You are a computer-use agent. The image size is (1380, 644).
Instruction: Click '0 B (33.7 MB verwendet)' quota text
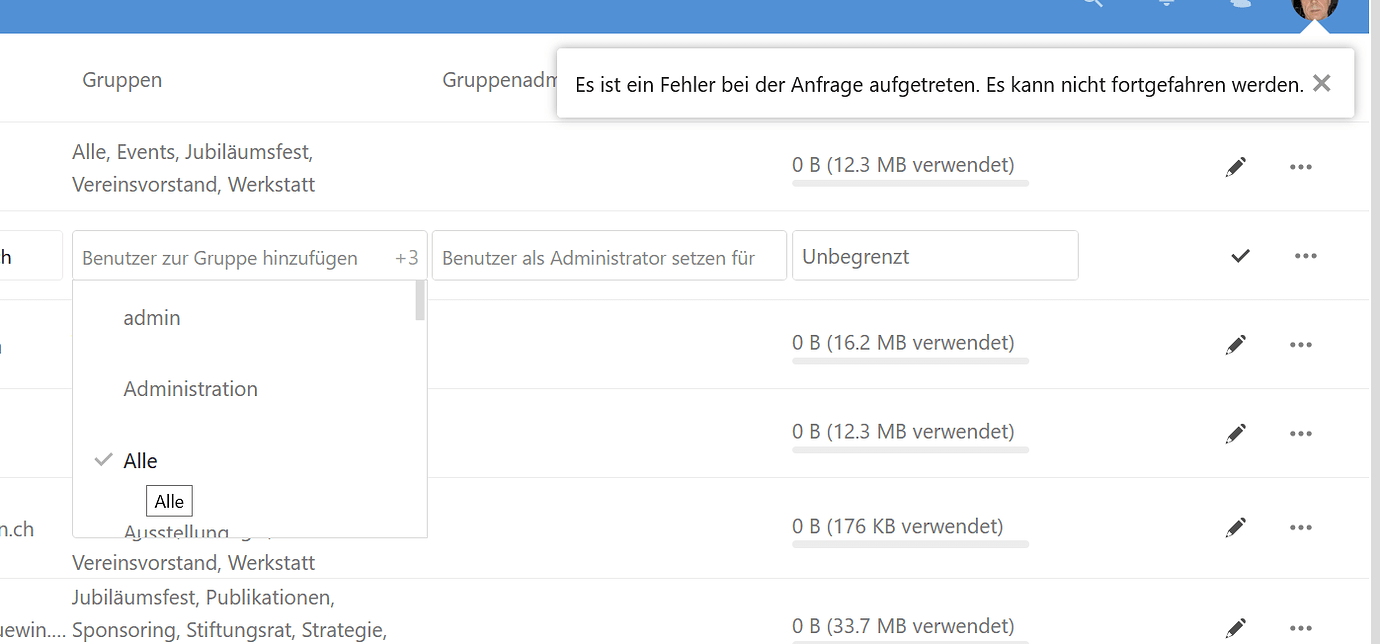[903, 626]
